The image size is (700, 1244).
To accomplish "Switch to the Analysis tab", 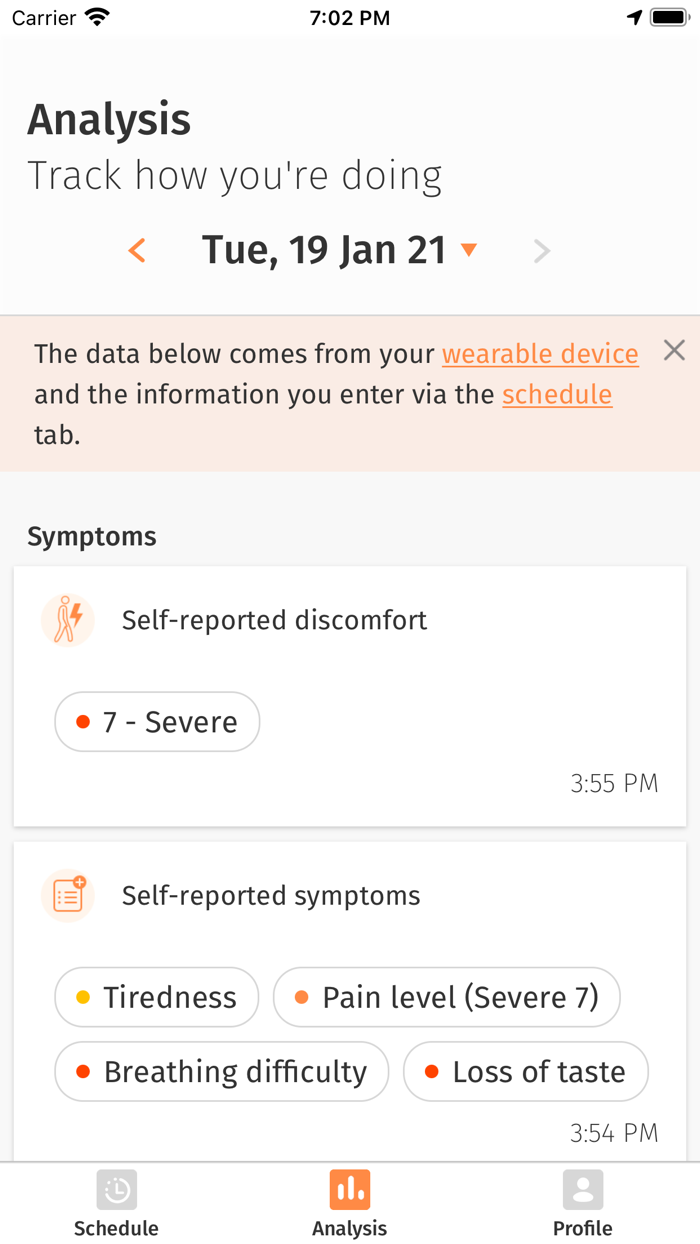I will 350,1205.
